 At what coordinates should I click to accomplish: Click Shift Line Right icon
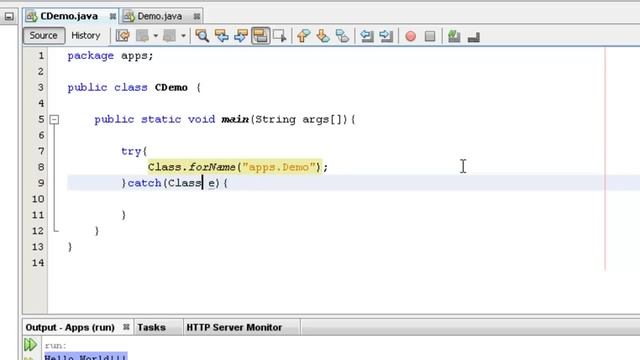[386, 36]
